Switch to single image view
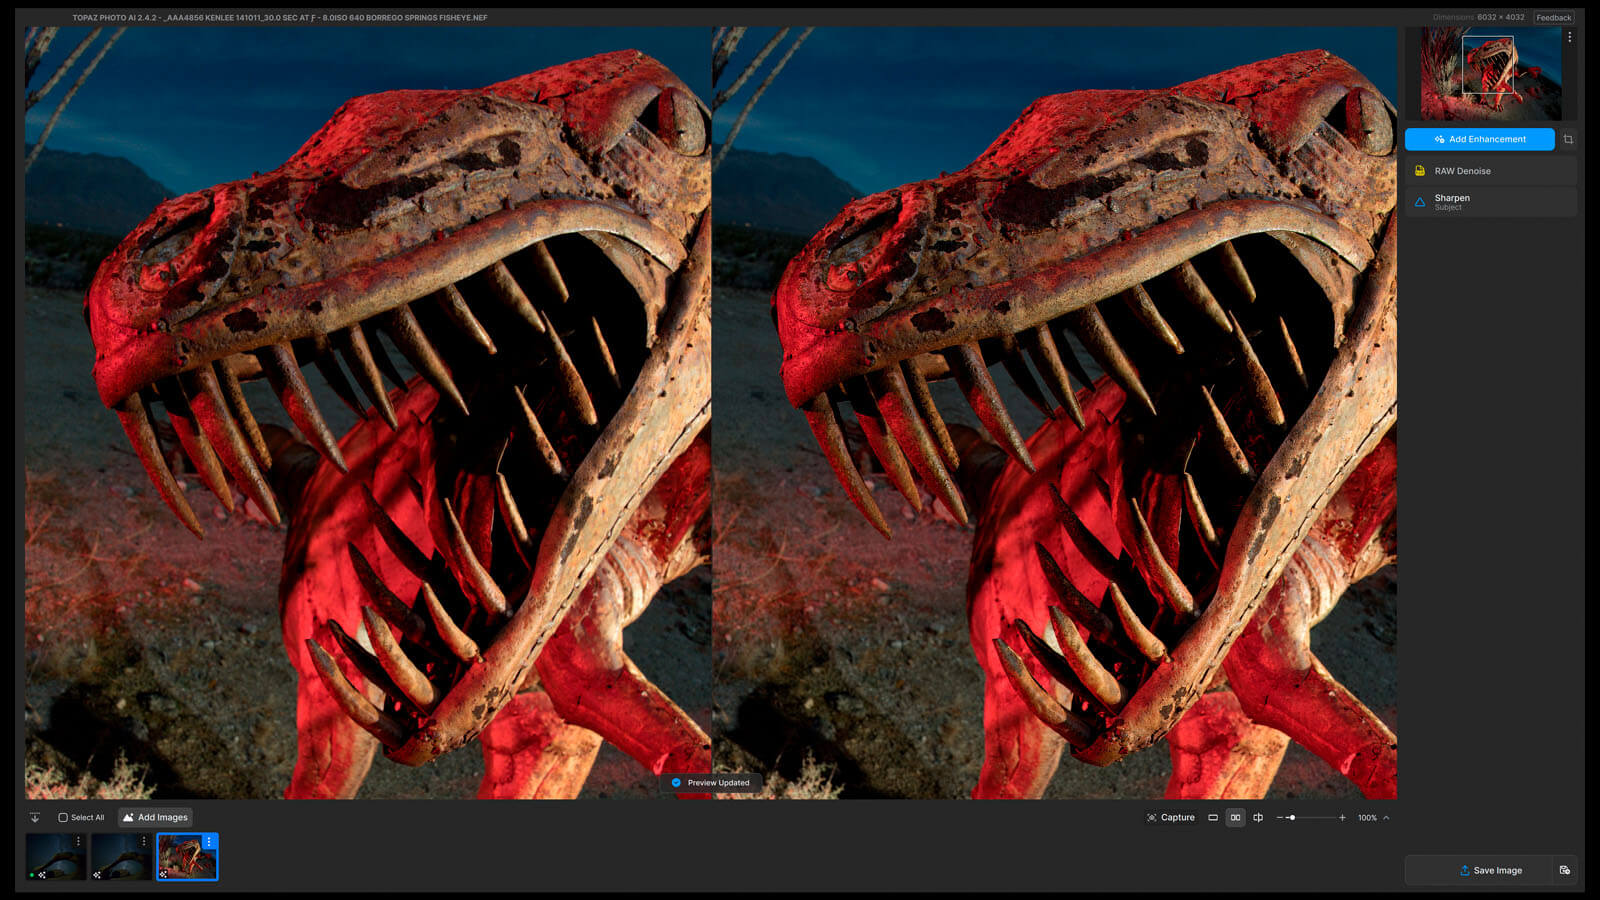1600x900 pixels. click(1213, 818)
